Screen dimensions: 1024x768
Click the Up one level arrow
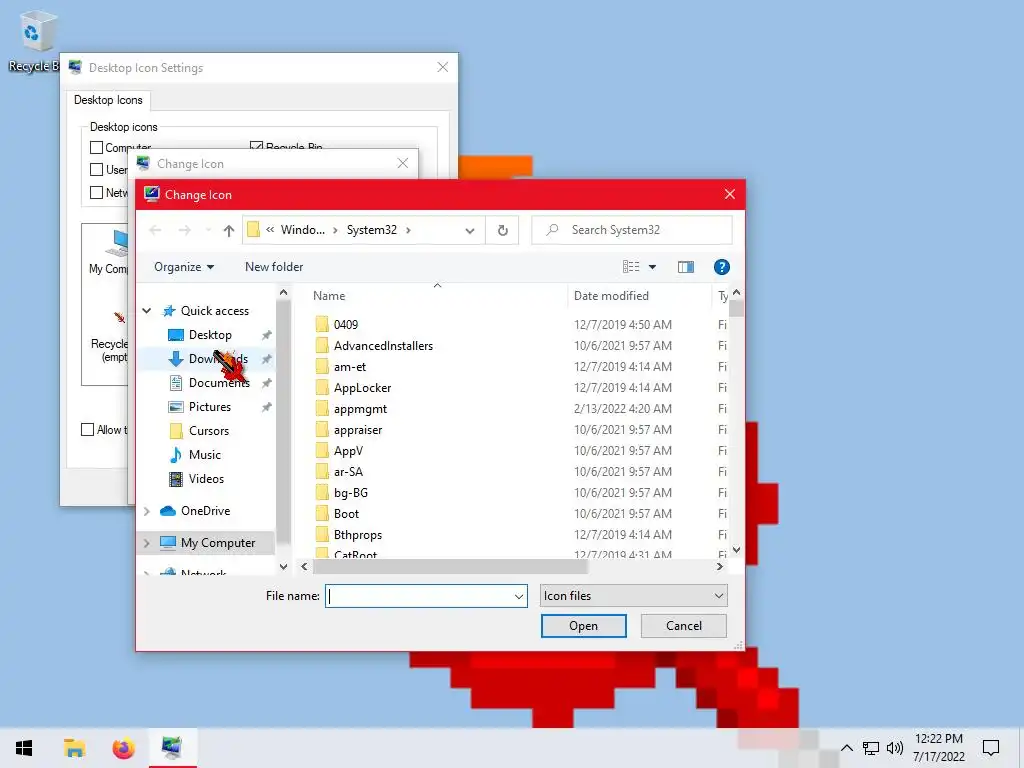click(229, 231)
